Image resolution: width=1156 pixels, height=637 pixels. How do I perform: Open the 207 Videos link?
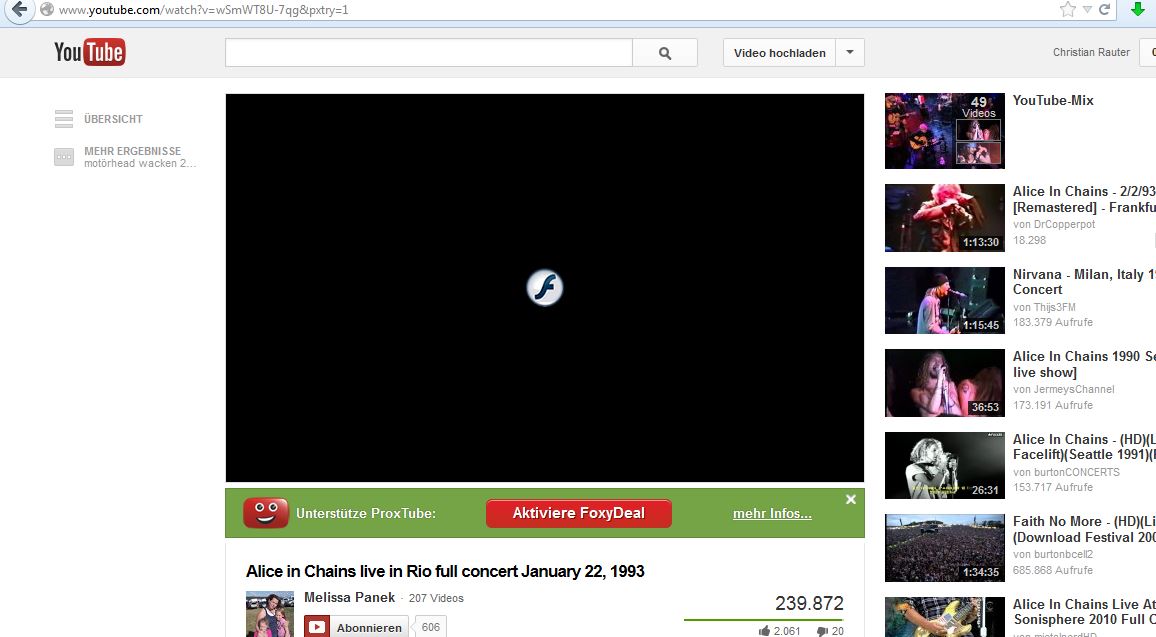pos(436,598)
